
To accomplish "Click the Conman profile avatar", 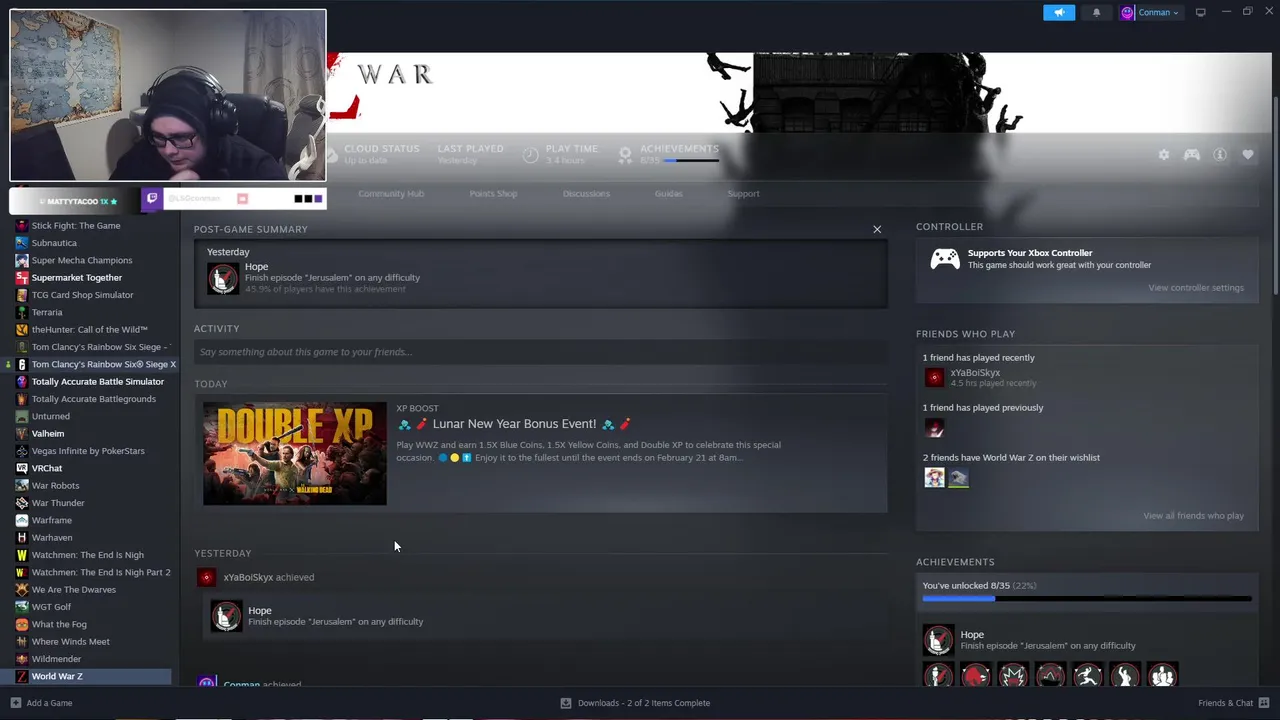I will point(1127,13).
